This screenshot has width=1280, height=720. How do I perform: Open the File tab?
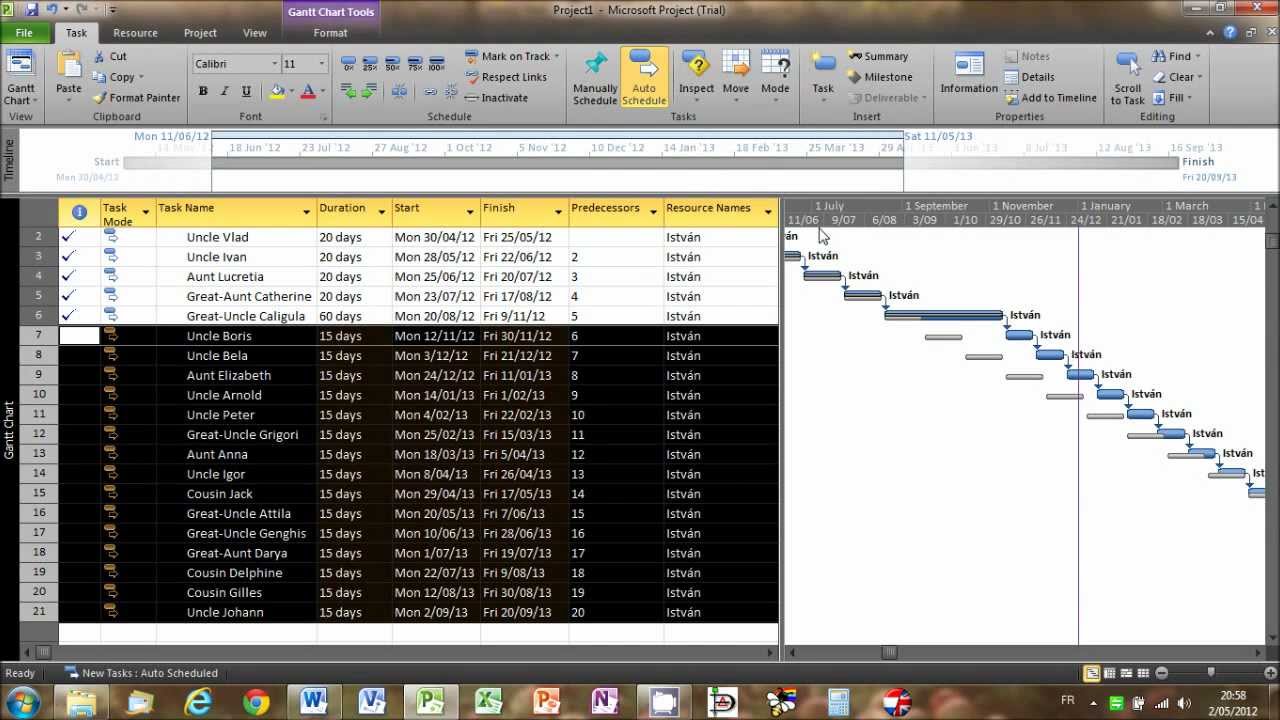tap(24, 33)
